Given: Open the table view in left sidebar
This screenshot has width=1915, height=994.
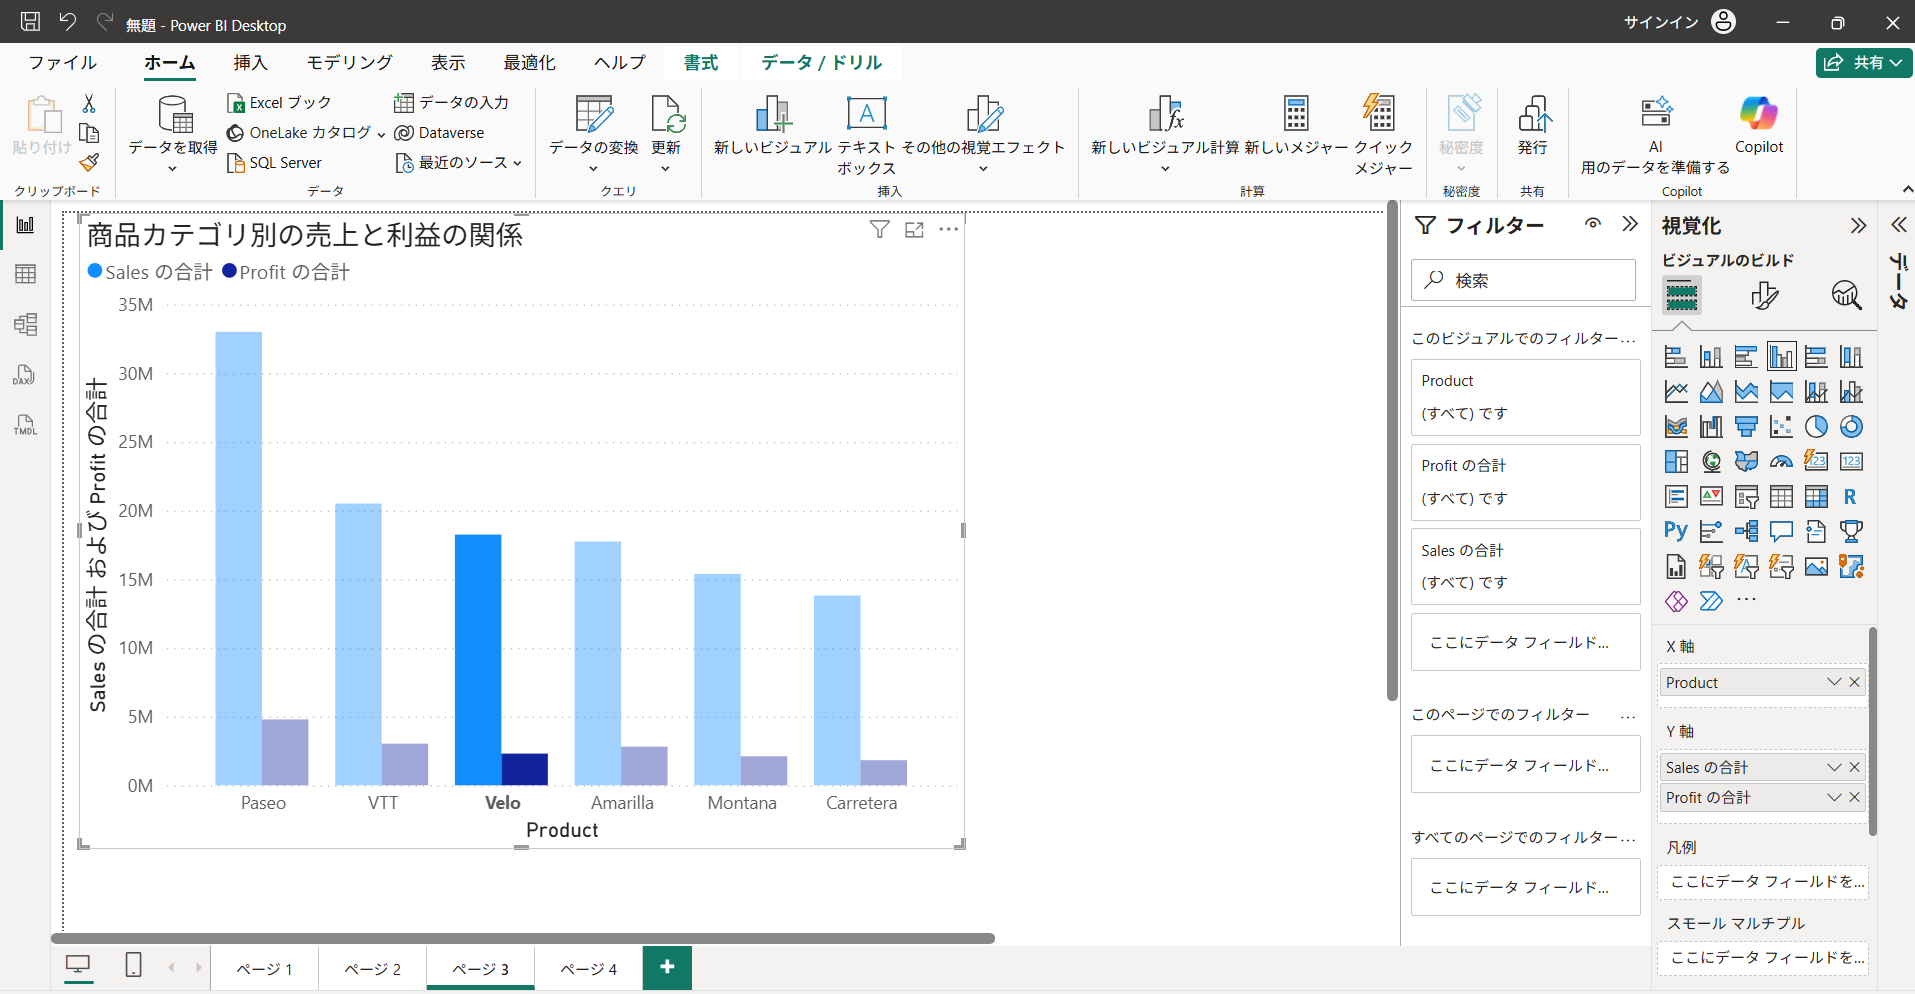Looking at the screenshot, I should 26,274.
